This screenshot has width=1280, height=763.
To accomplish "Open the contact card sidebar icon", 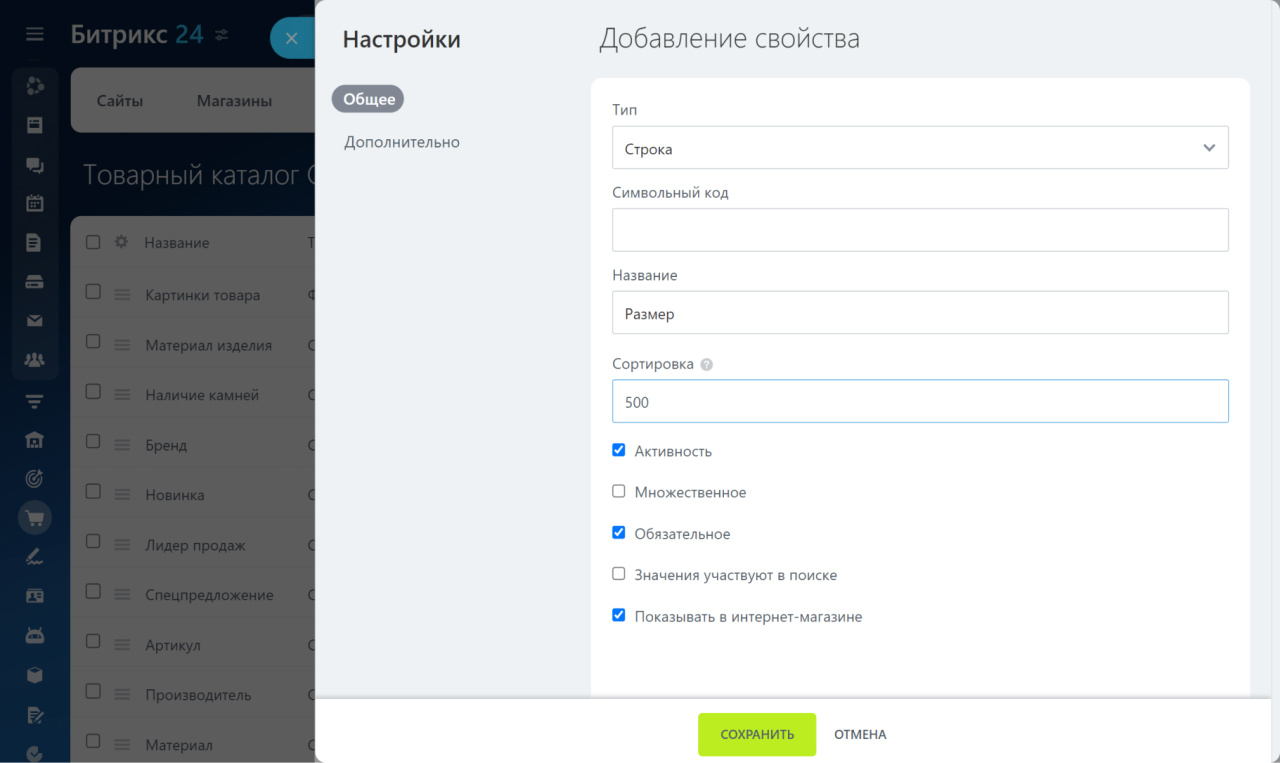I will click(35, 596).
